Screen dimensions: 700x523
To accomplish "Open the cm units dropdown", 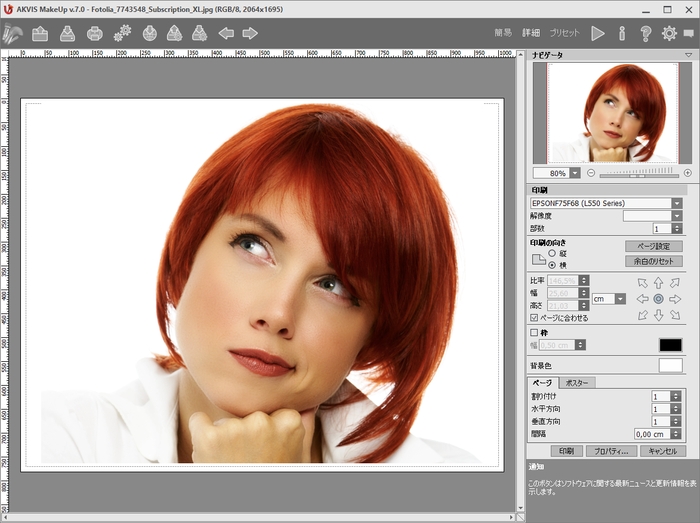I will tap(620, 299).
